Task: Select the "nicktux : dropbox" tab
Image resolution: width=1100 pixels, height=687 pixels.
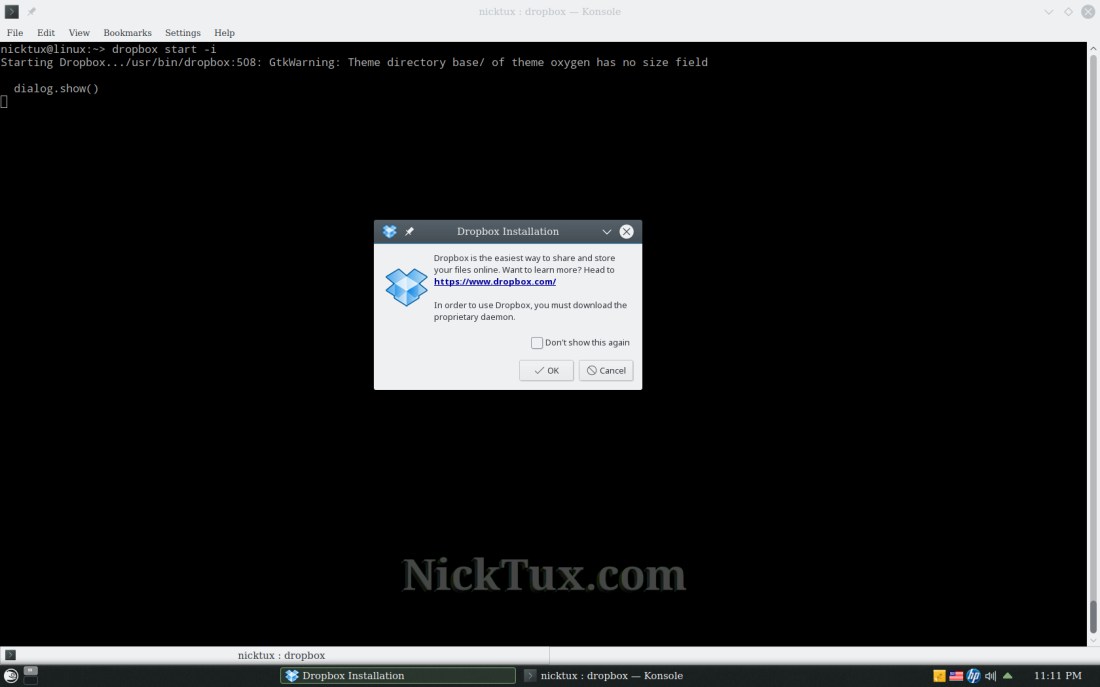Action: pyautogui.click(x=281, y=655)
